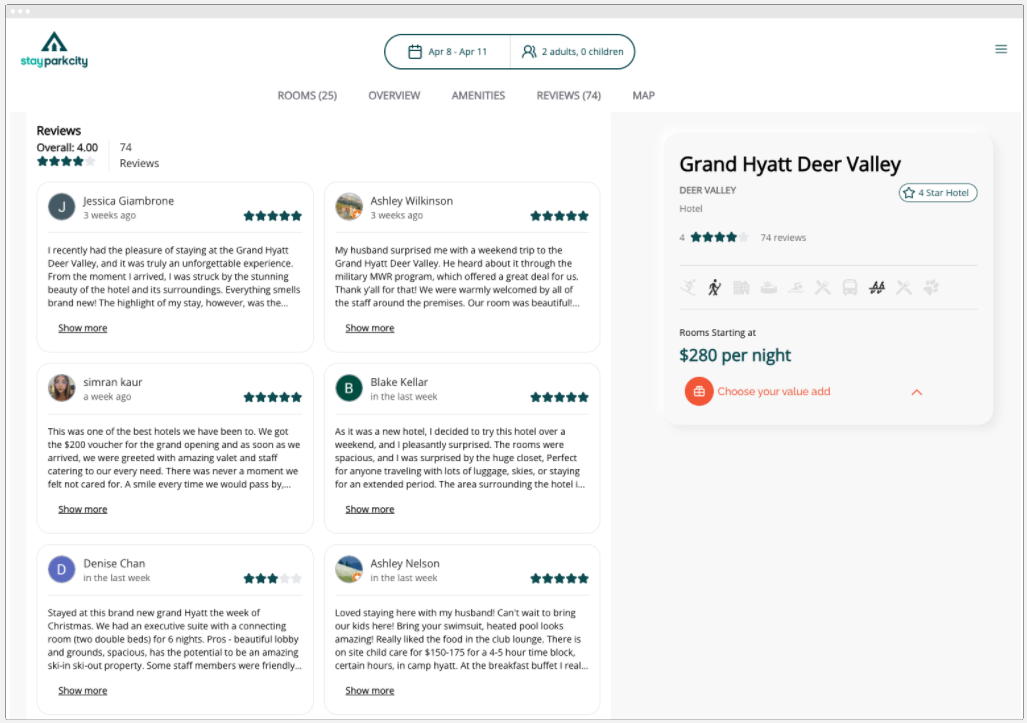Click simran kaur's profile photo
The height and width of the screenshot is (723, 1027).
tap(62, 388)
